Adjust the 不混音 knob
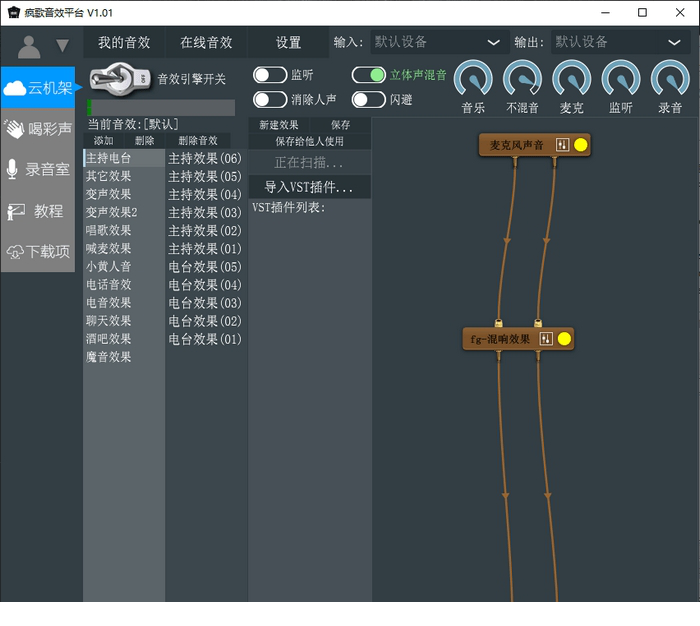 tap(522, 79)
